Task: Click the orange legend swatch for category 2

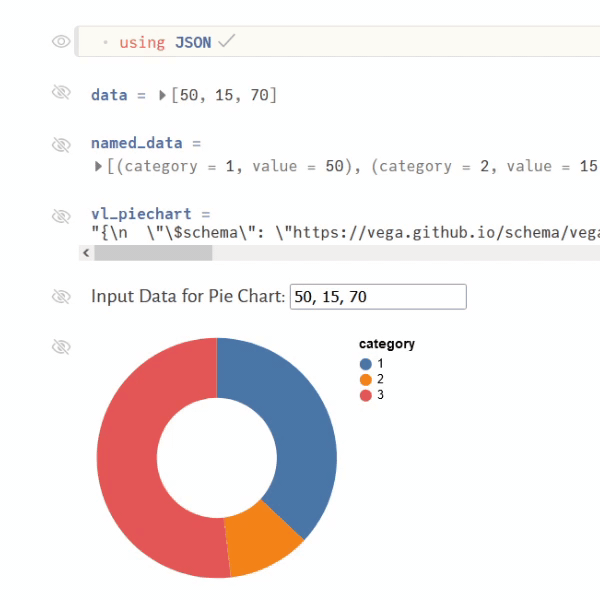Action: coord(366,380)
